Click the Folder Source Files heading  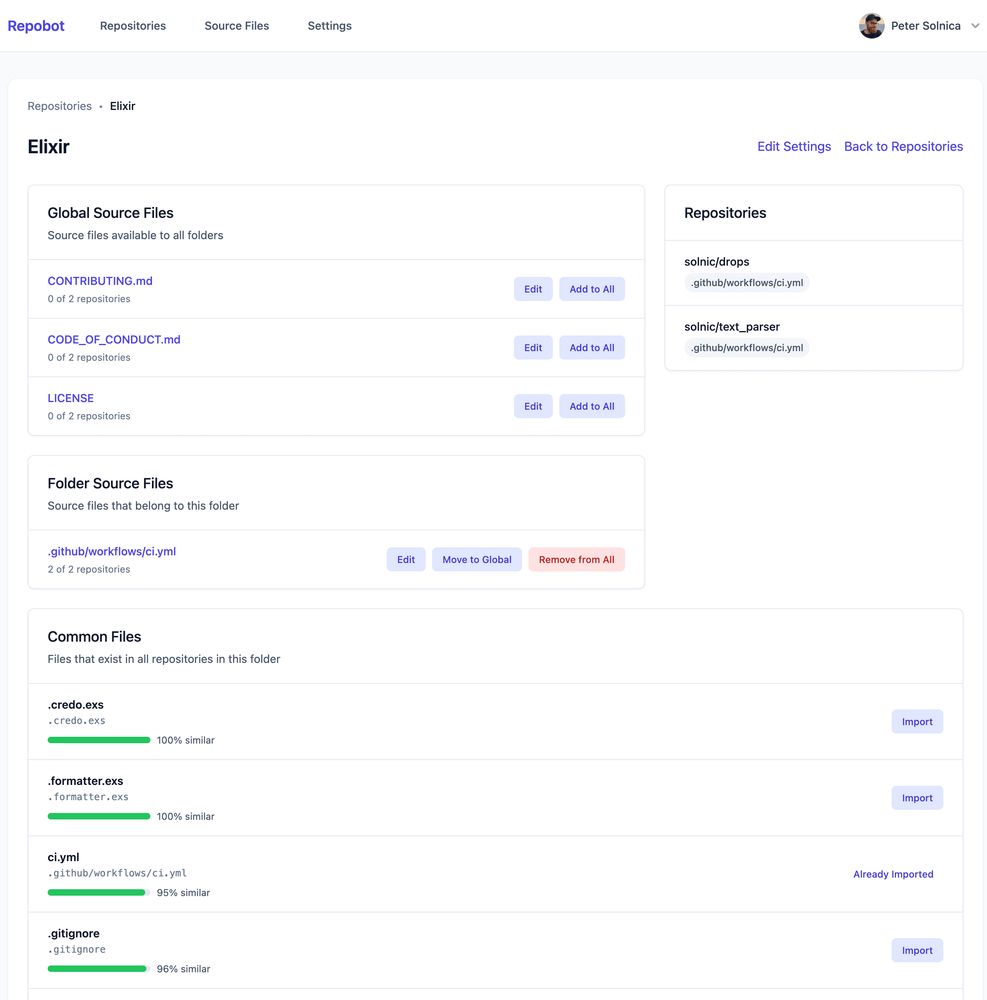click(x=110, y=483)
